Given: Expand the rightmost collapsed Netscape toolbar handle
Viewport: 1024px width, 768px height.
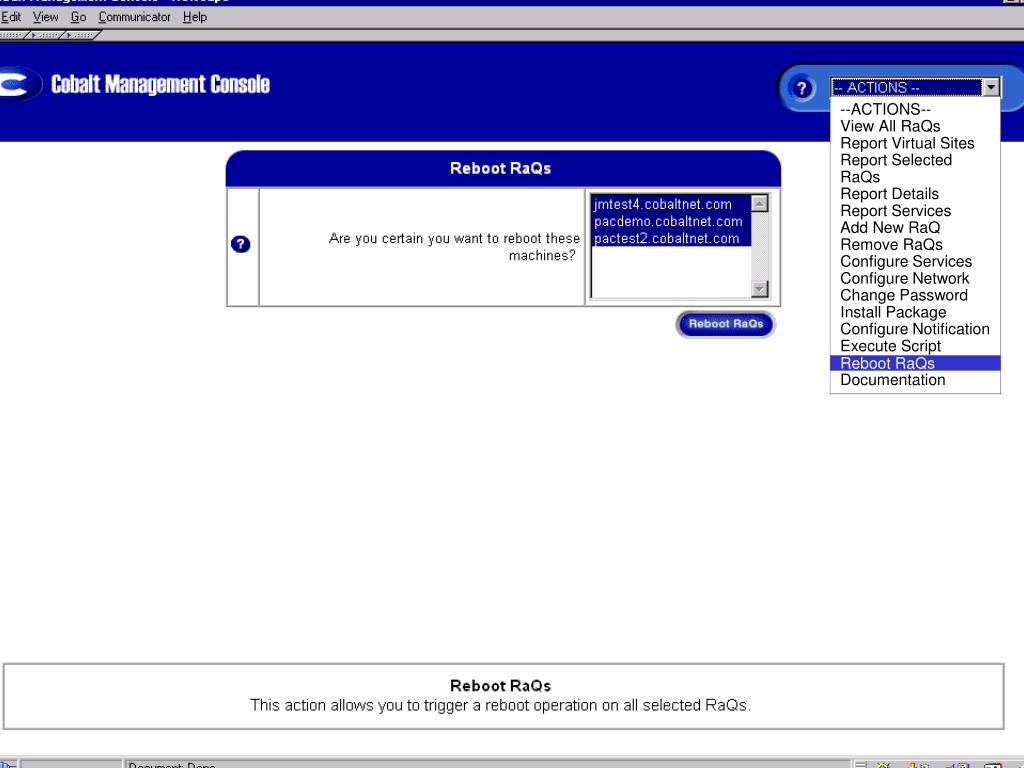Looking at the screenshot, I should point(82,35).
